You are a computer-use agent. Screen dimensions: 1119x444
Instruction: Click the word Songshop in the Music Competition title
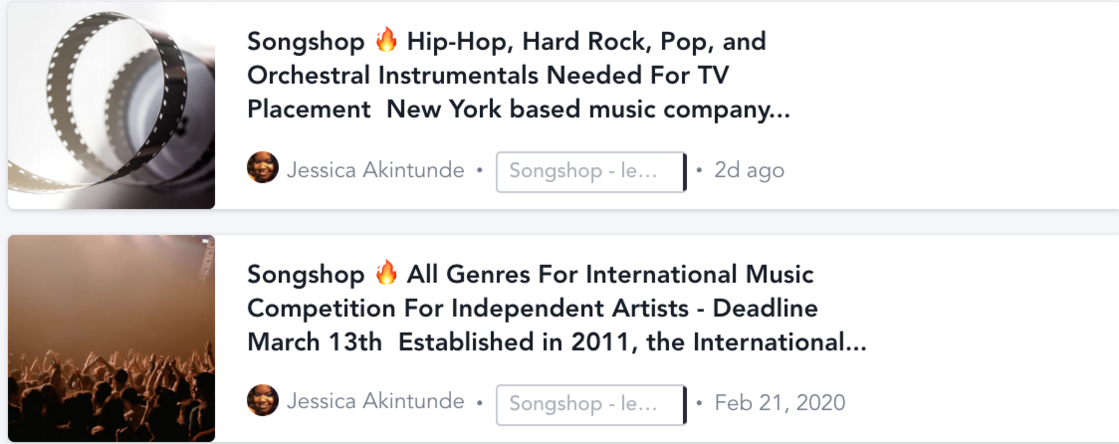[x=306, y=273]
